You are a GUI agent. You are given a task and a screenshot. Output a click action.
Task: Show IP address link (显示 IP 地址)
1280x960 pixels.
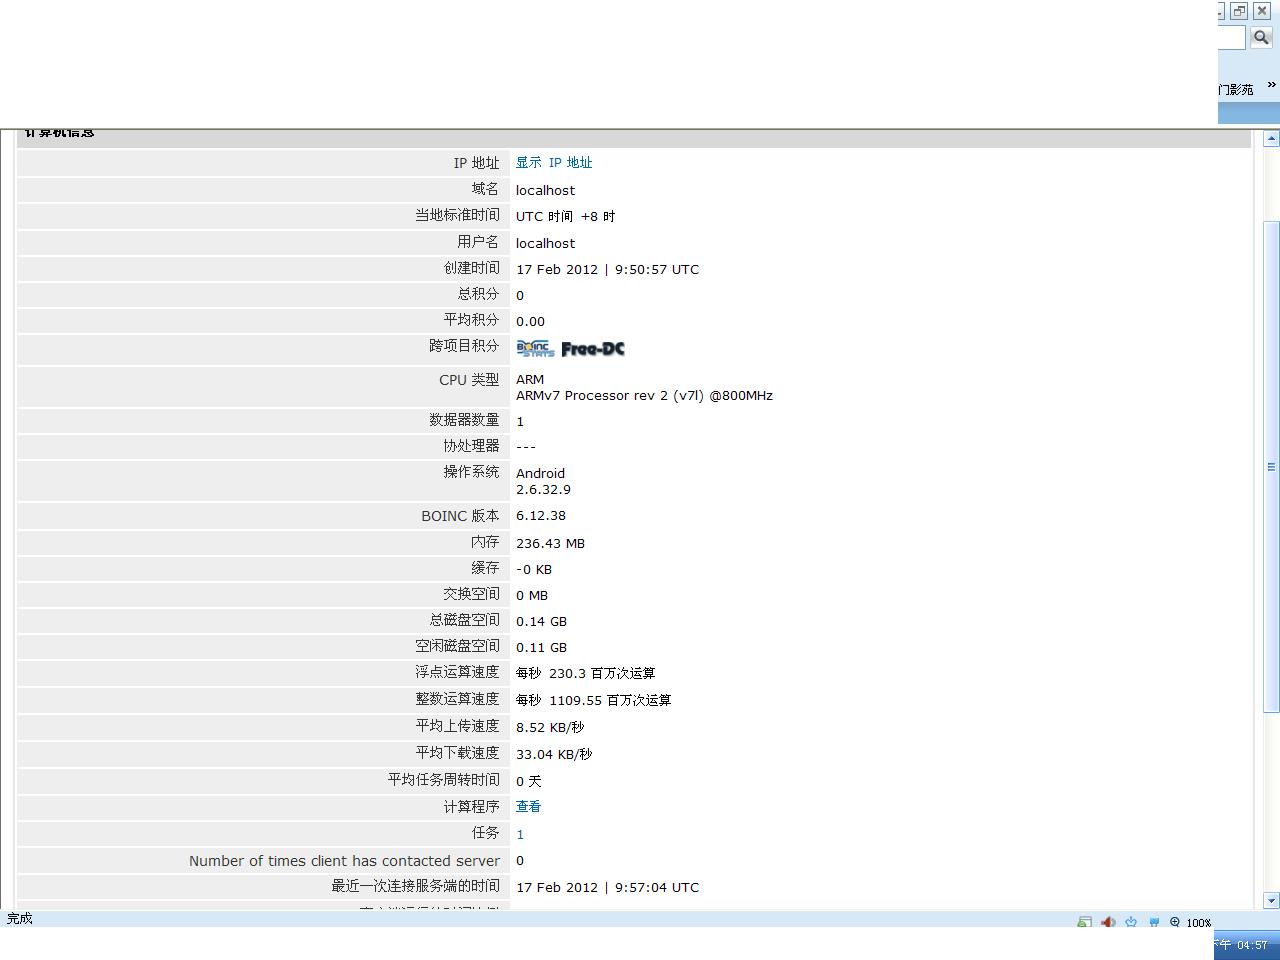(x=554, y=163)
